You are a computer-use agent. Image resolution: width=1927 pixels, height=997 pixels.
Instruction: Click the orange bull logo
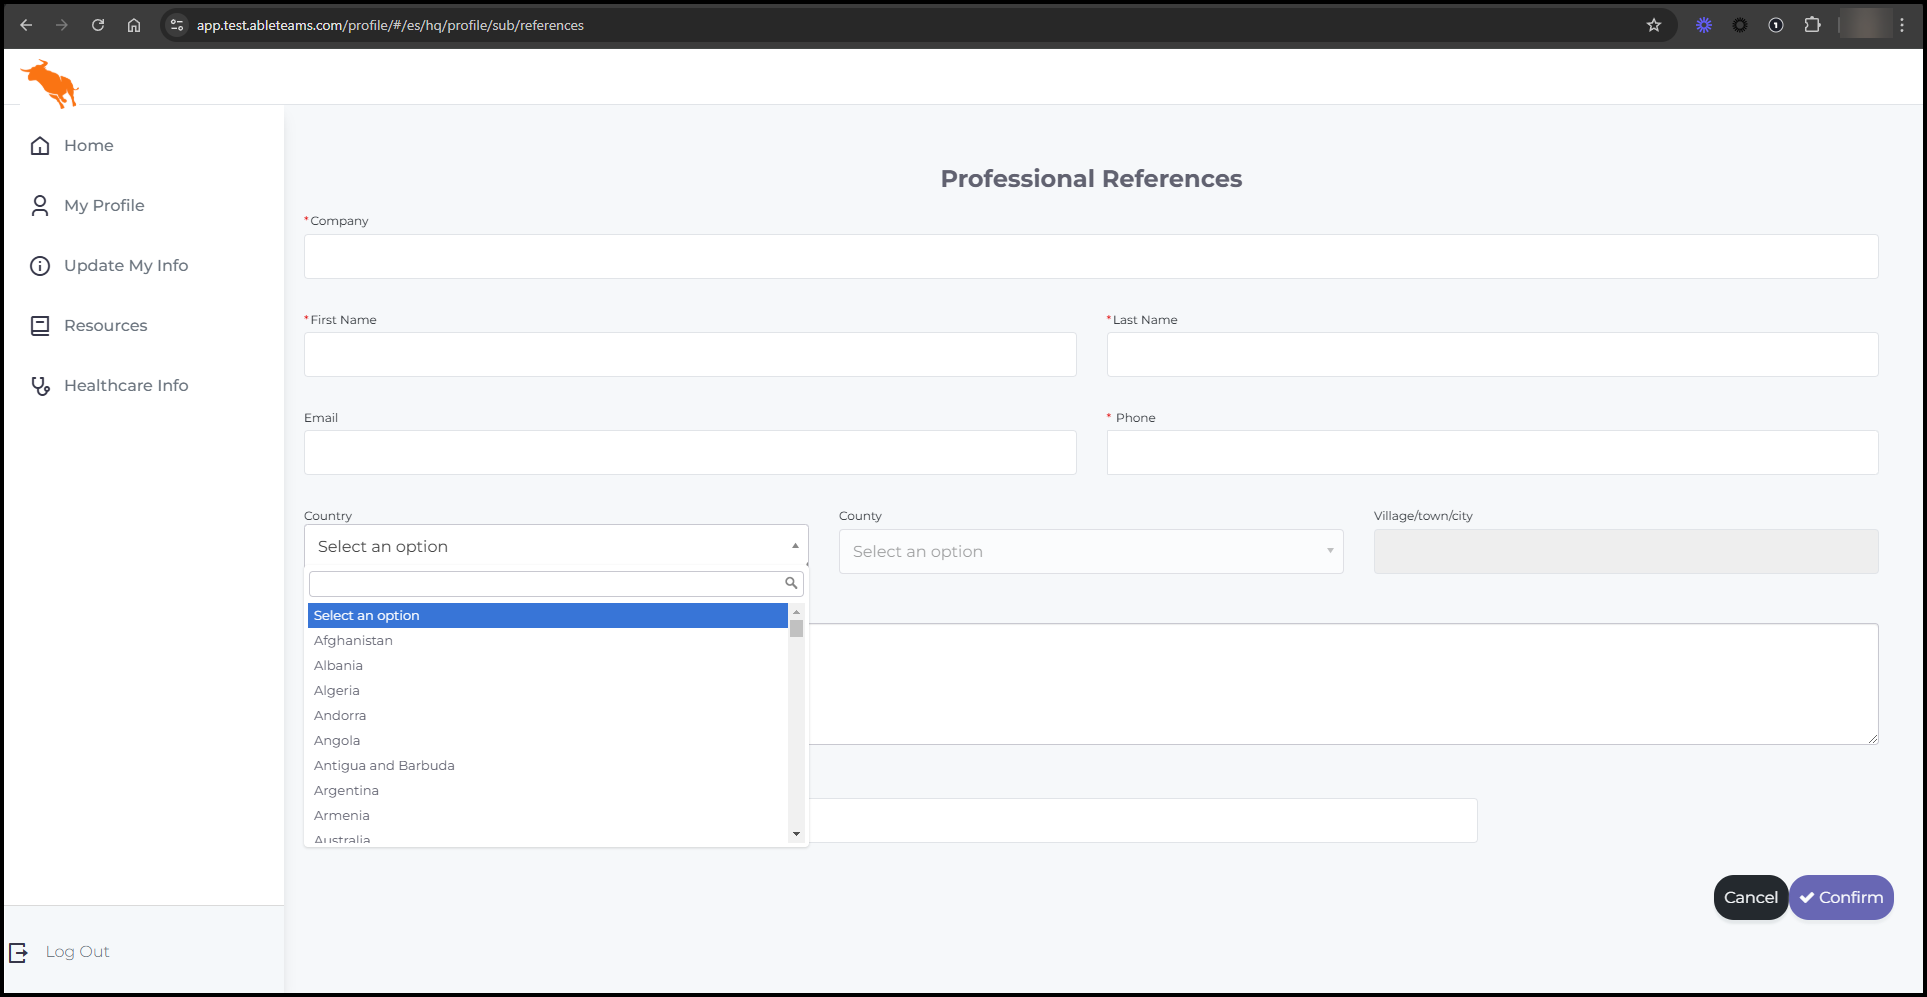tap(50, 83)
